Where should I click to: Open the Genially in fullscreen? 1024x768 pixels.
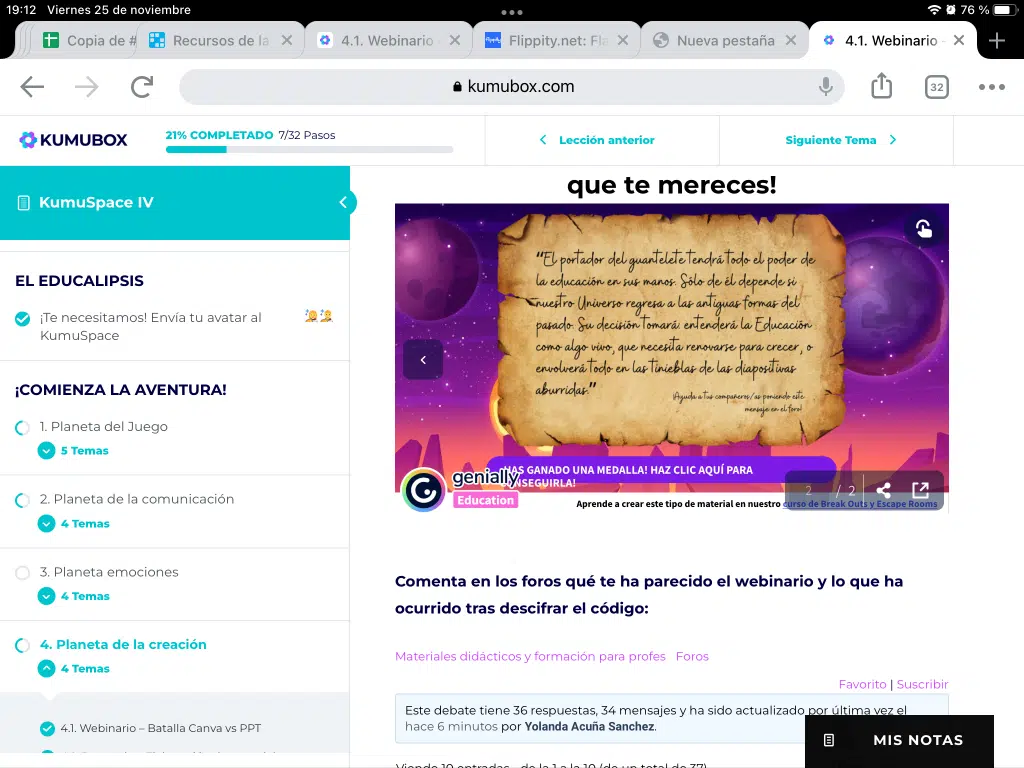tap(921, 490)
